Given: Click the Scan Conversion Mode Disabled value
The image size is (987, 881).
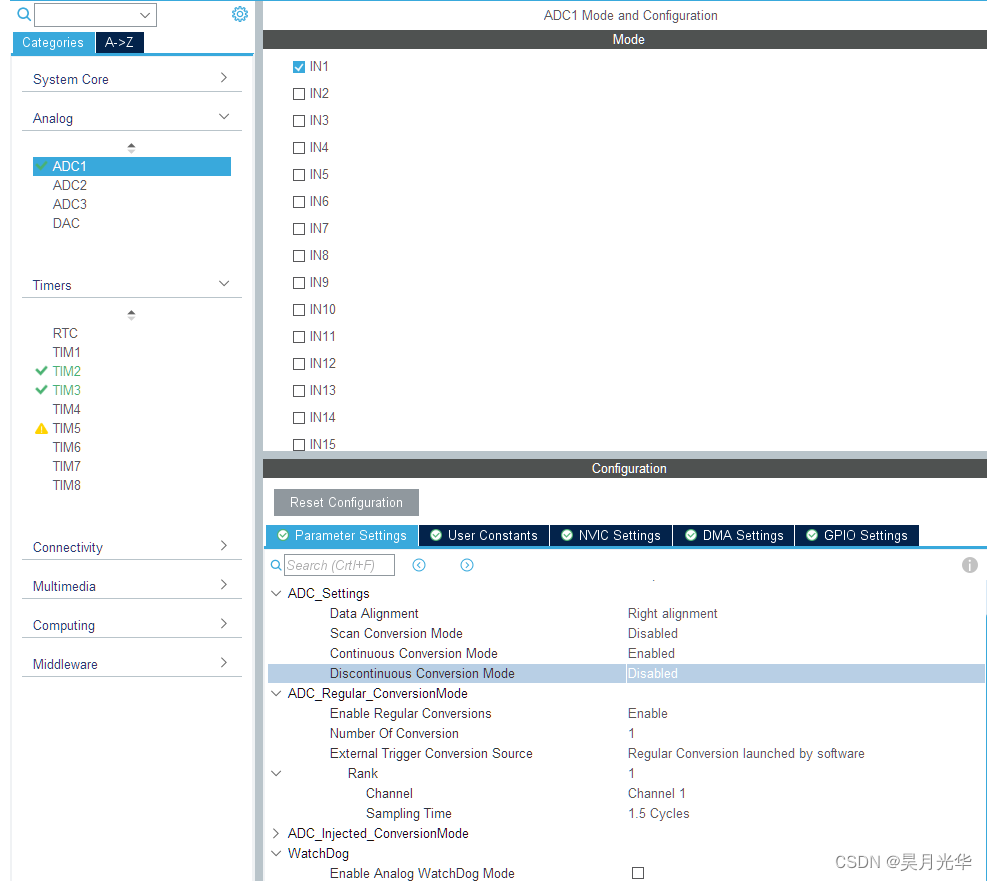Looking at the screenshot, I should point(653,634).
